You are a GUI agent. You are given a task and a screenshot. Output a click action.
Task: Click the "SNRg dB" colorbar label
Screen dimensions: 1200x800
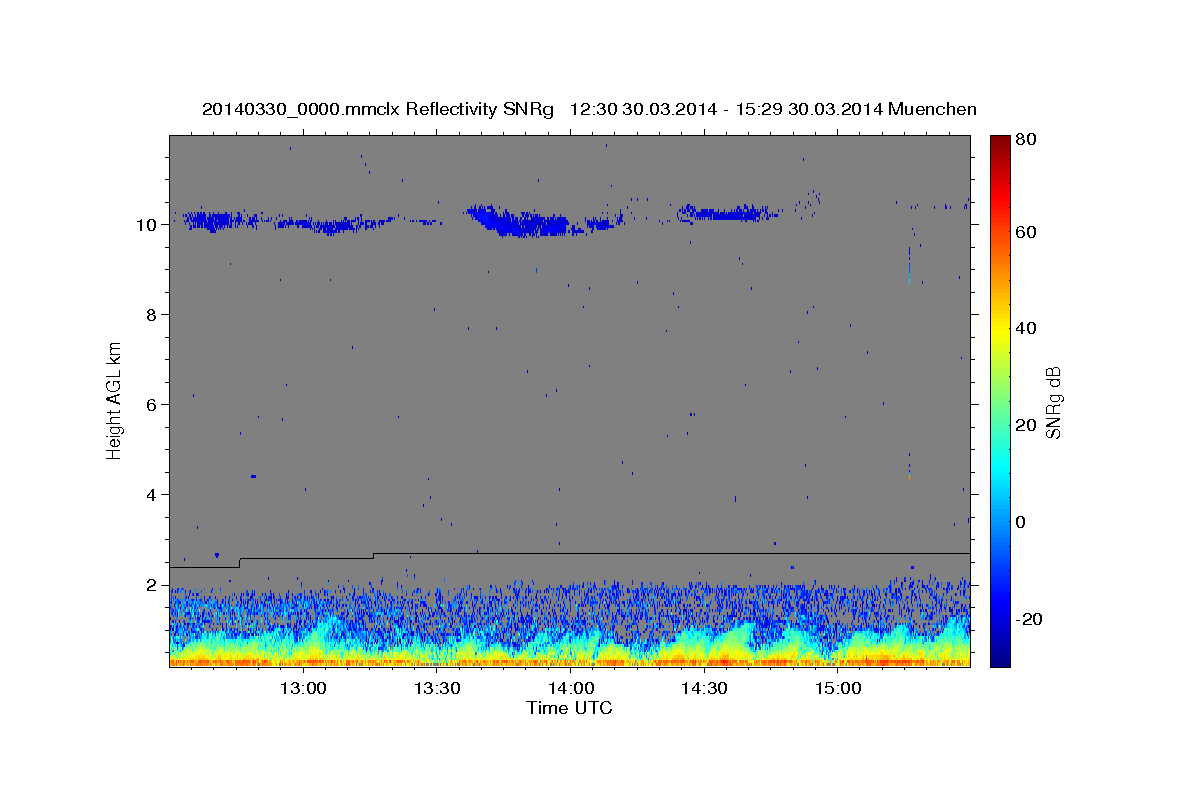1053,402
